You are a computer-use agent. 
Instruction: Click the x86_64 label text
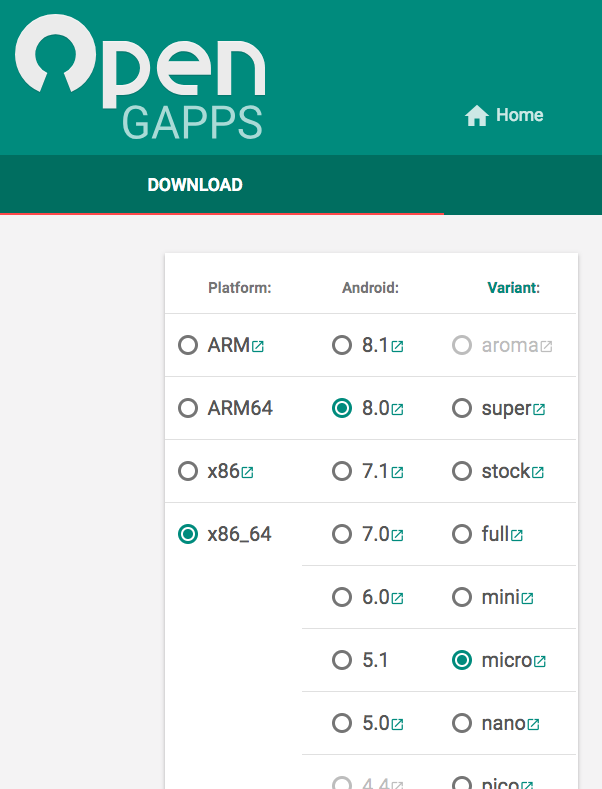tap(240, 534)
